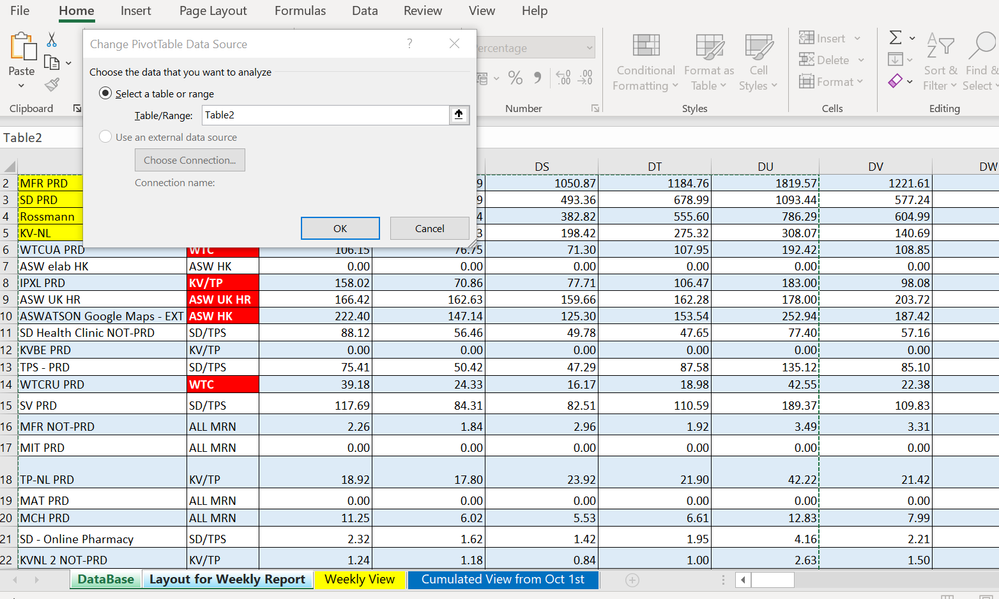Select the 'Select a table or range' option
Image resolution: width=999 pixels, height=599 pixels.
click(x=105, y=93)
